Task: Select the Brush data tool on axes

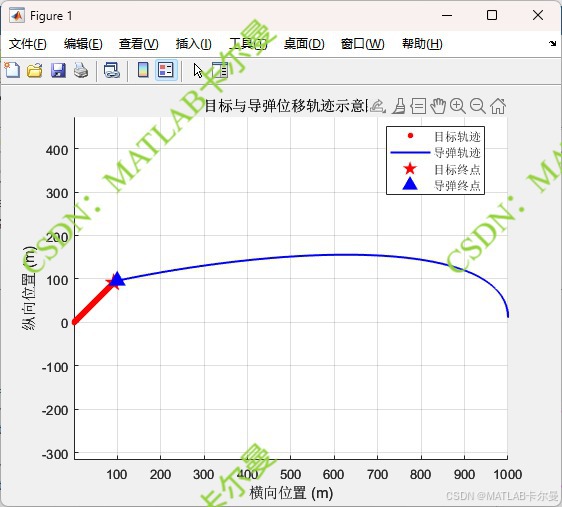Action: pyautogui.click(x=399, y=106)
